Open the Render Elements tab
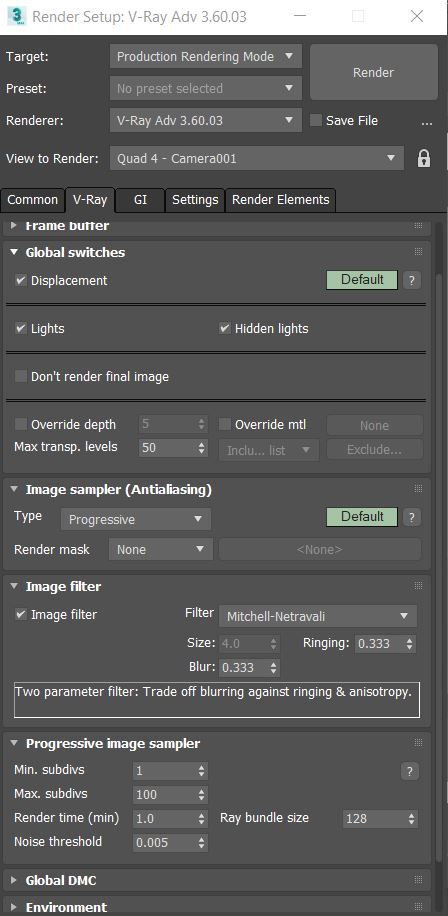Image resolution: width=448 pixels, height=916 pixels. coord(280,200)
